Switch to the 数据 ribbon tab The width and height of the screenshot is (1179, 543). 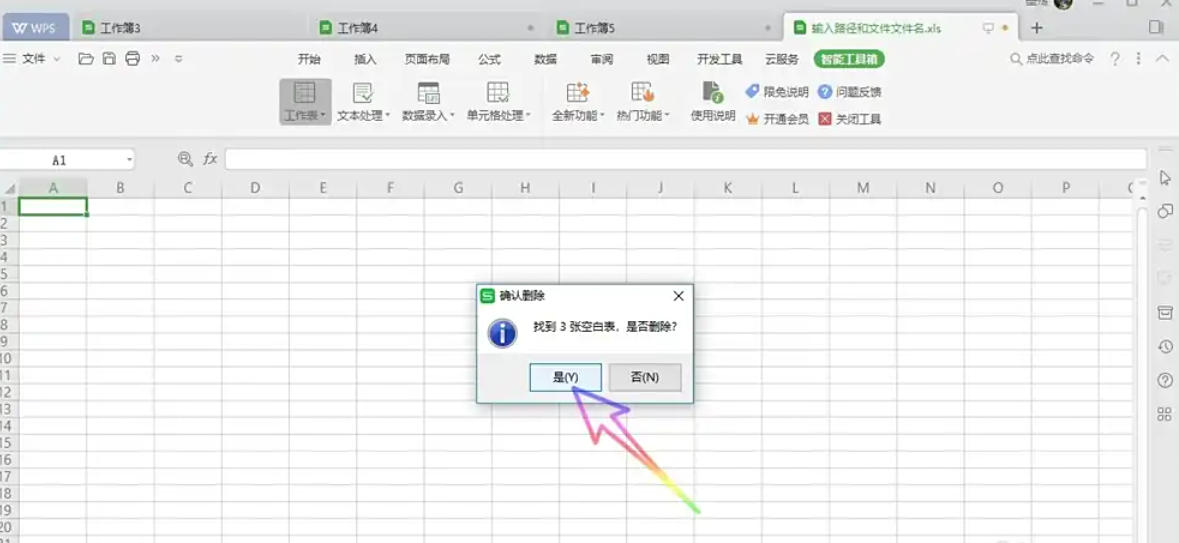click(x=546, y=59)
